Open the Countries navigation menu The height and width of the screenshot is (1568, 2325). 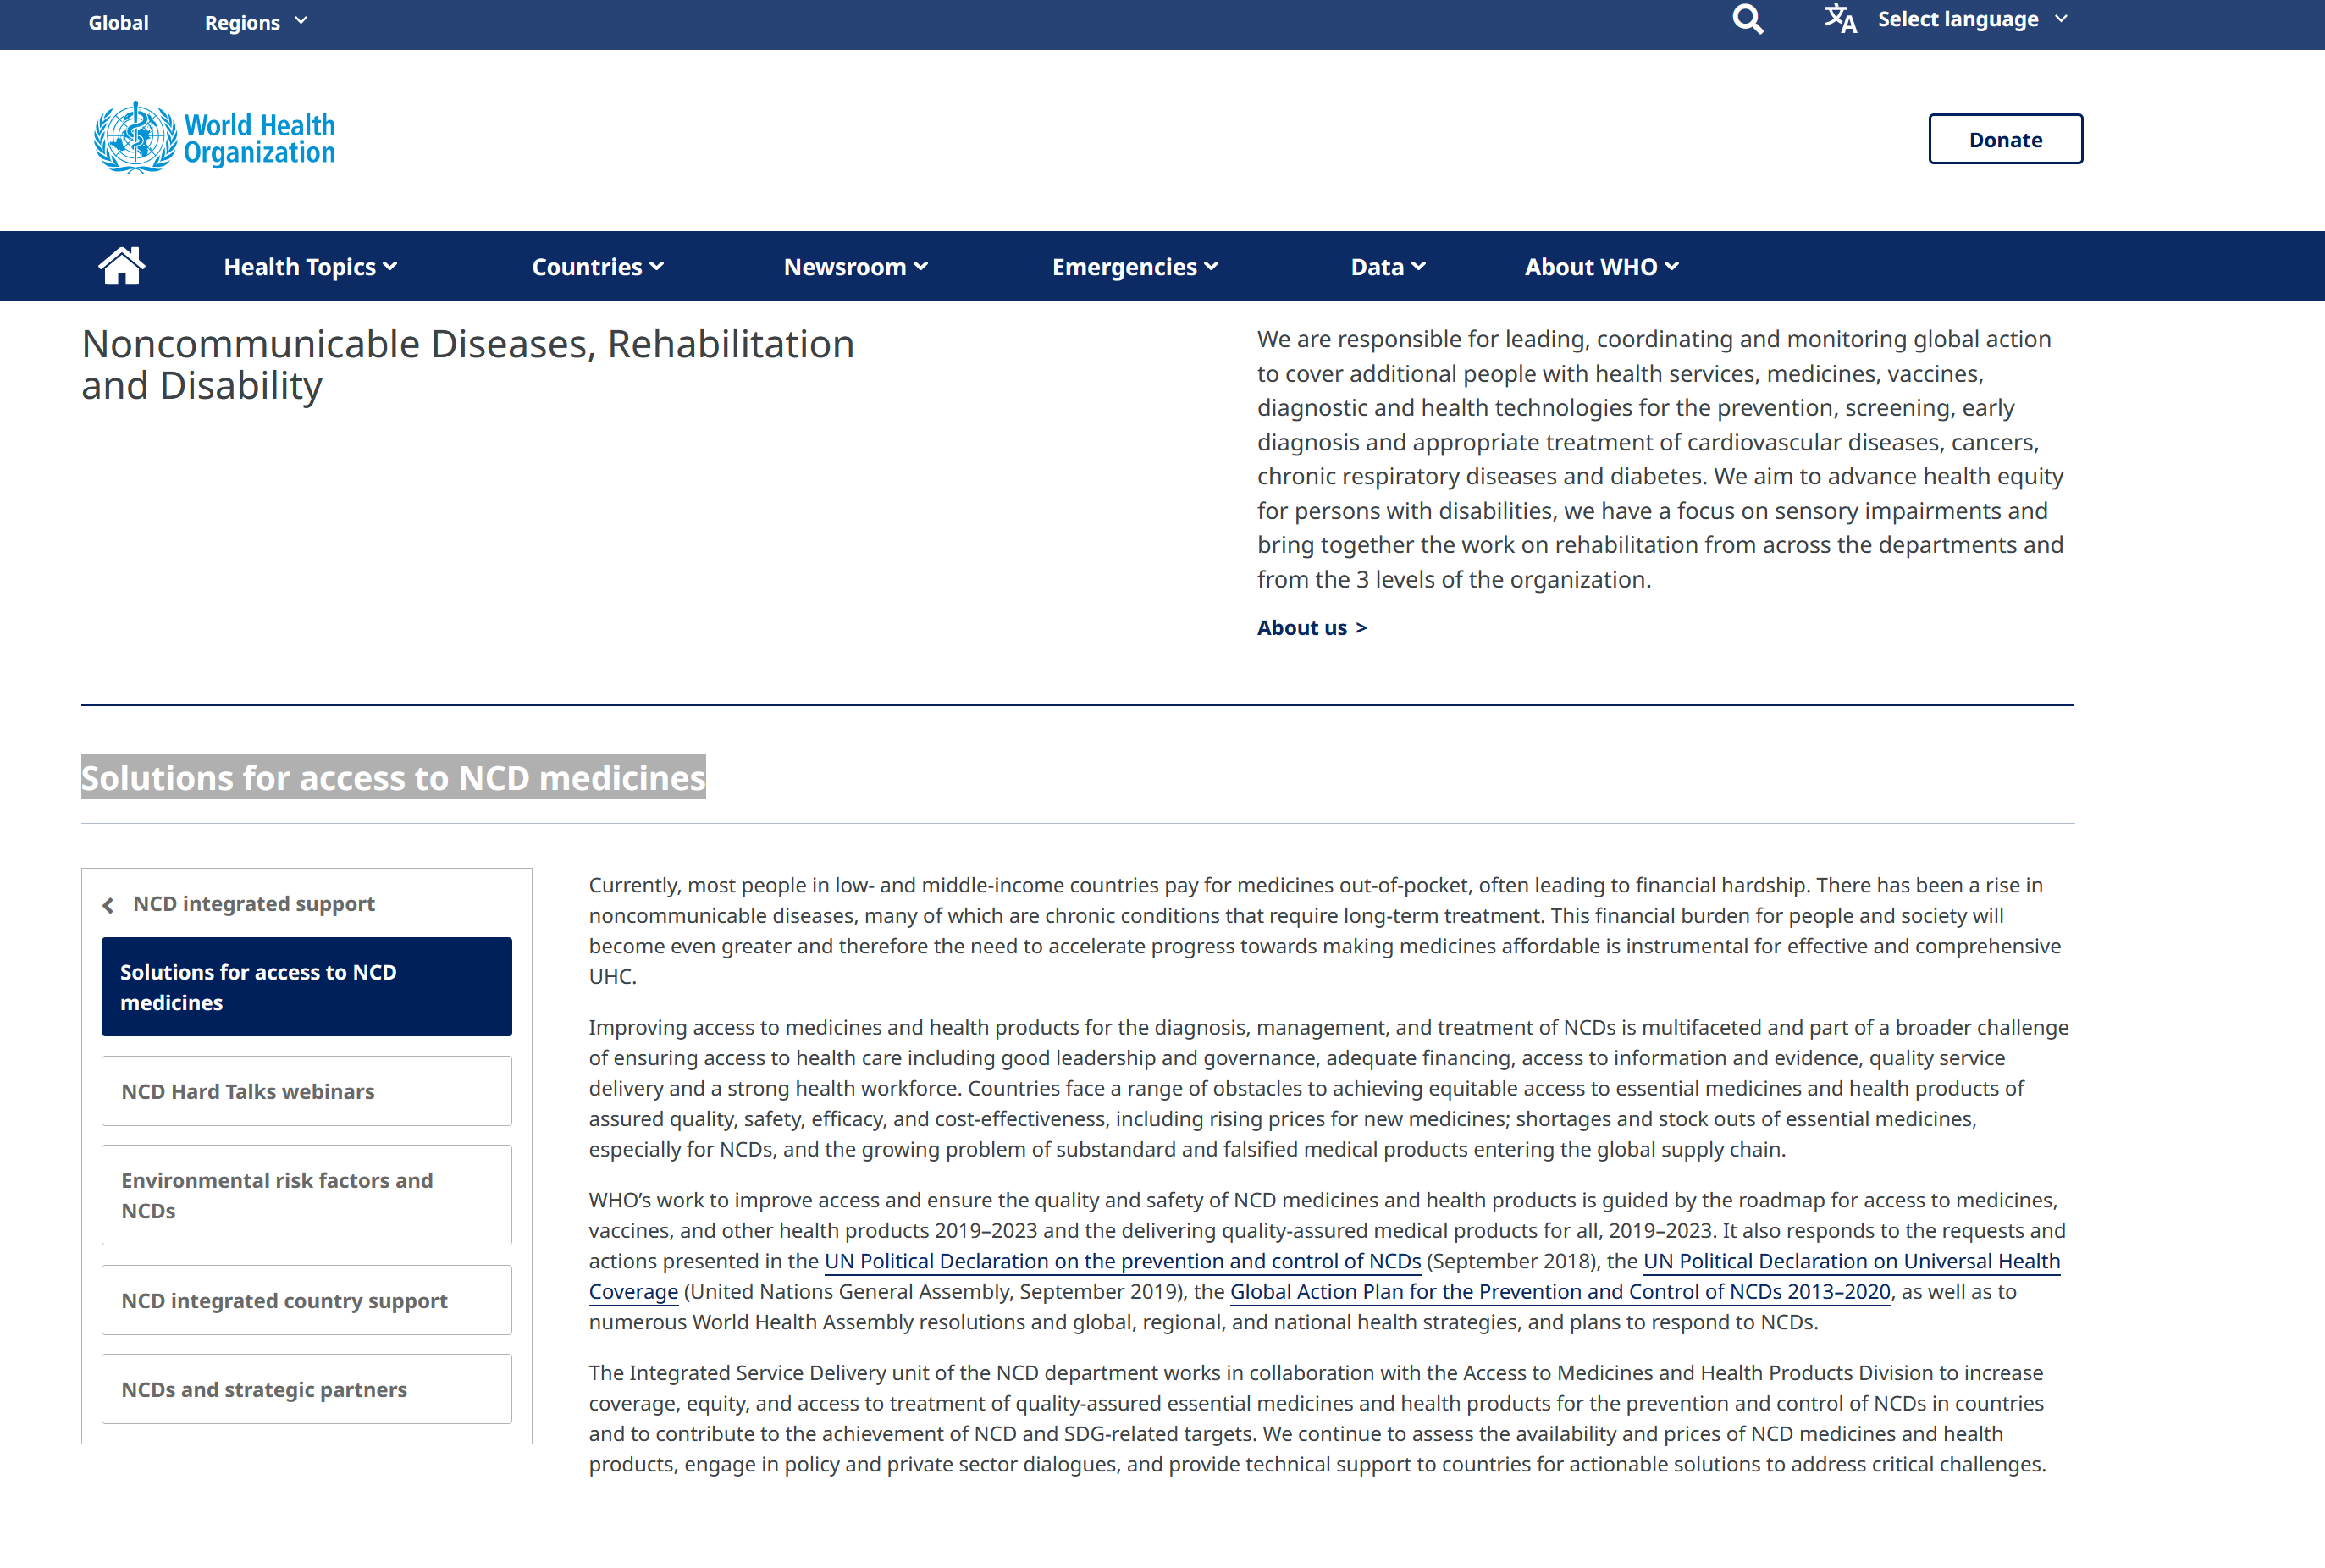(597, 267)
